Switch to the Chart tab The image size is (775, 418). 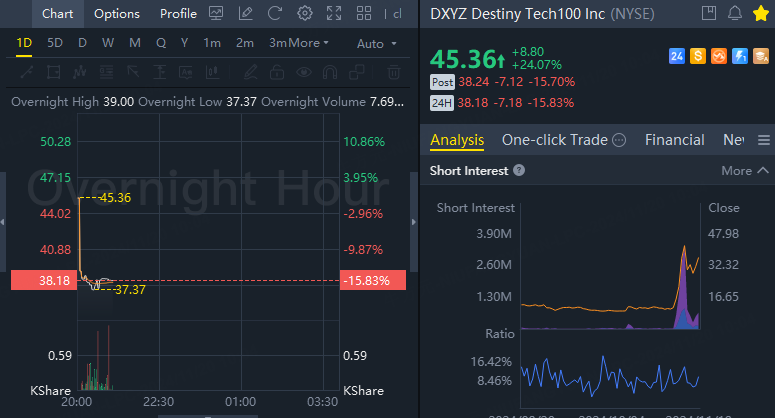coord(57,14)
